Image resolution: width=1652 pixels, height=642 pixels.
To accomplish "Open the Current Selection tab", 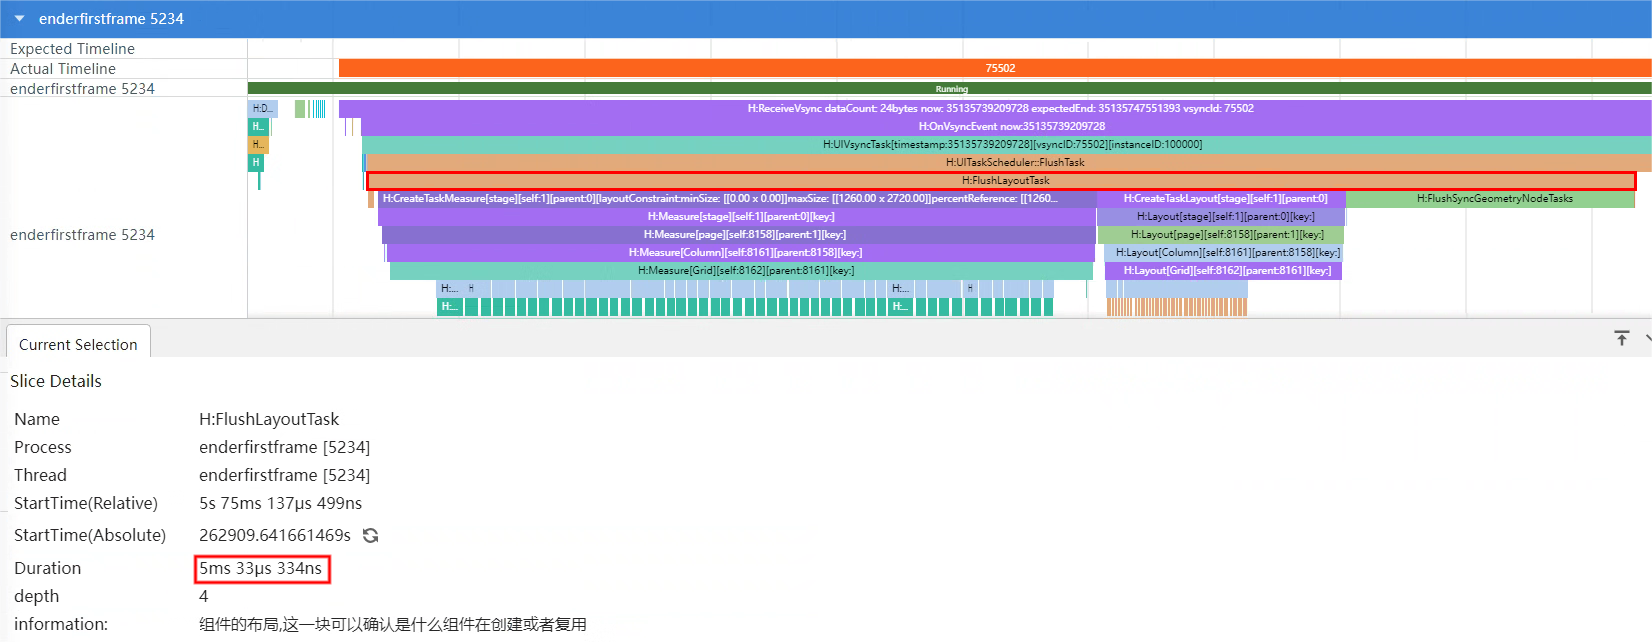I will coord(78,344).
